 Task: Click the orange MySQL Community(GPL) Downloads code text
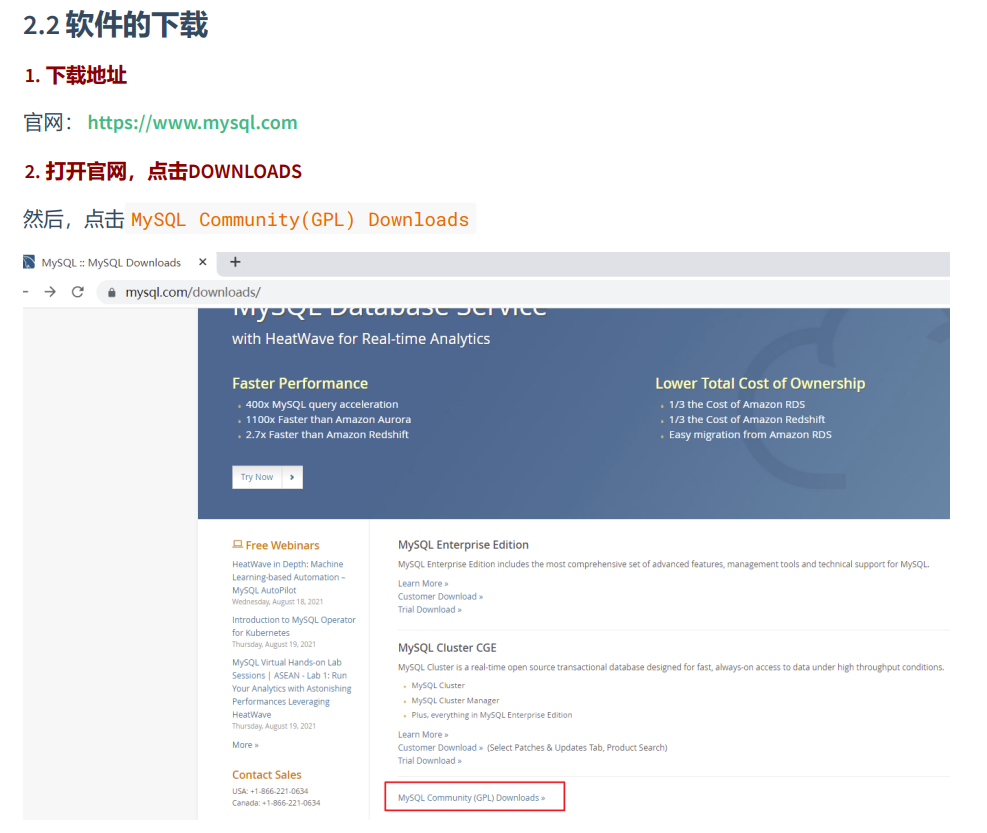coord(300,219)
